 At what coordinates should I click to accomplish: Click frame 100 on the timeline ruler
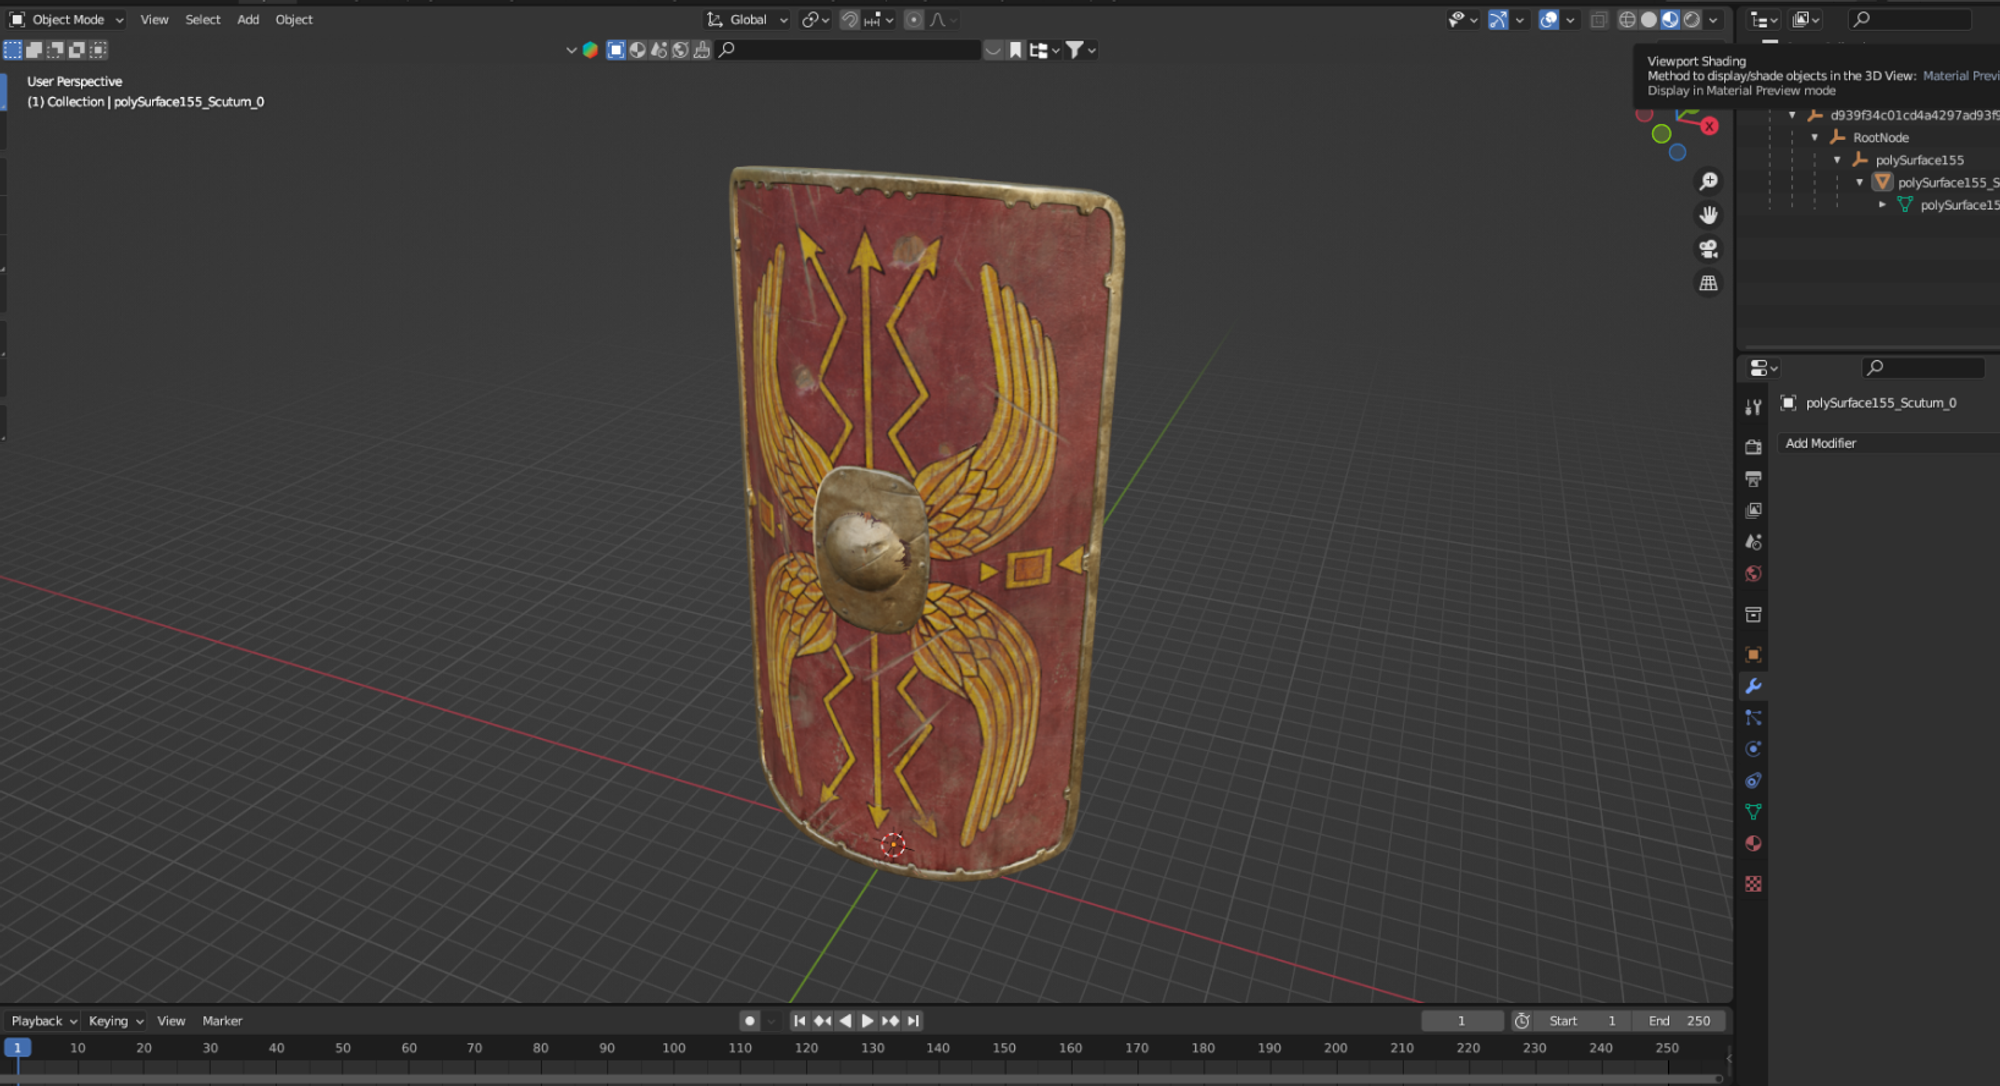pyautogui.click(x=673, y=1048)
